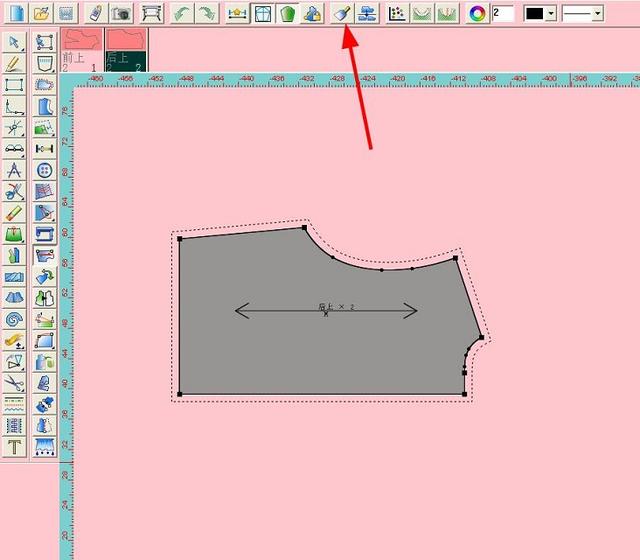Open the point grading chart icon
Screen dimensions: 640x560
click(x=398, y=13)
